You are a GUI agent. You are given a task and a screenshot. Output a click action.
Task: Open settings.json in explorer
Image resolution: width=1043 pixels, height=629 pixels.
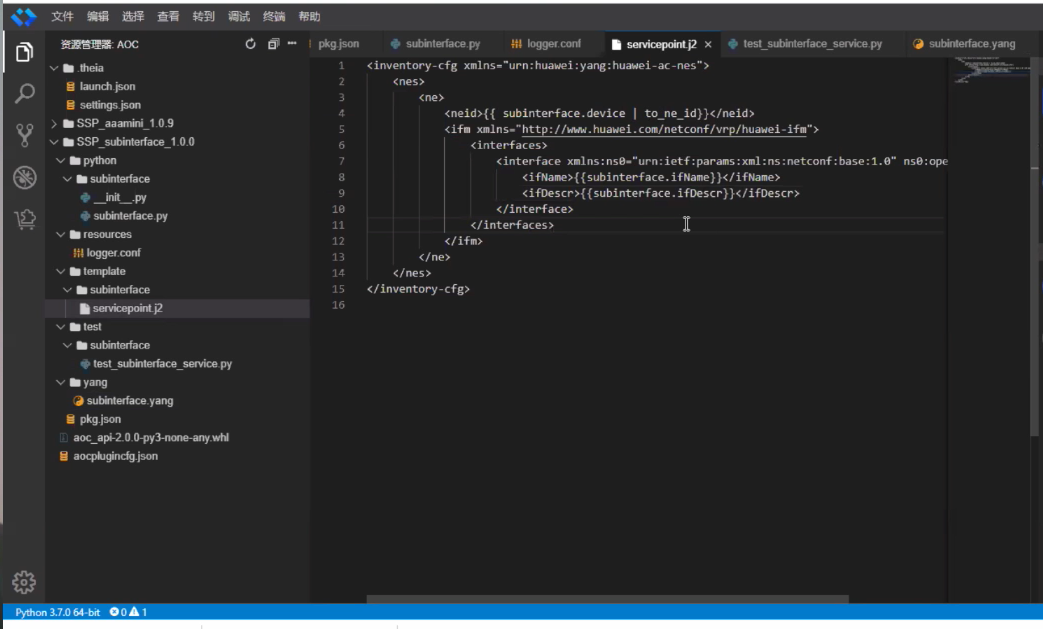tap(110, 105)
